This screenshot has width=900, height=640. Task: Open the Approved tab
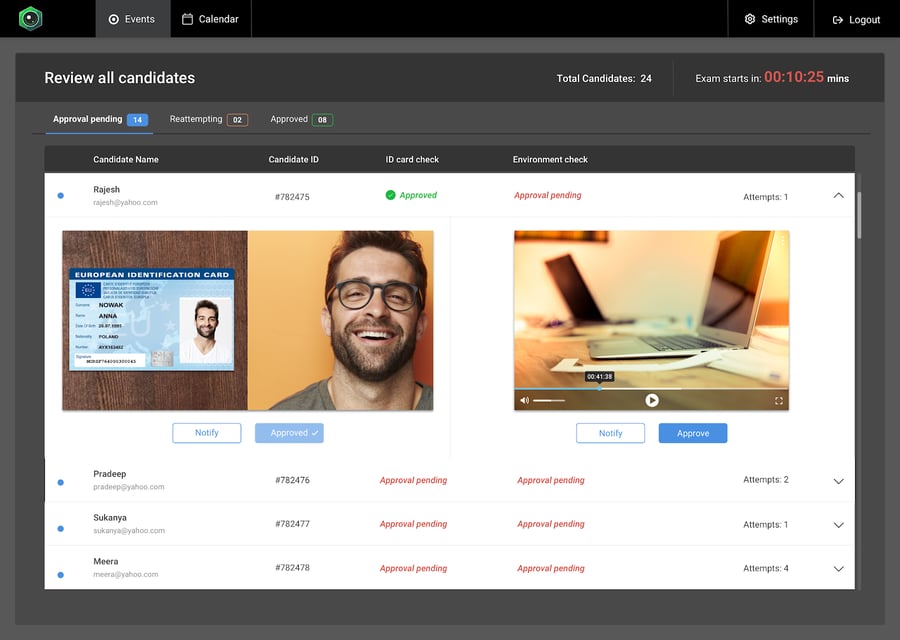click(300, 119)
